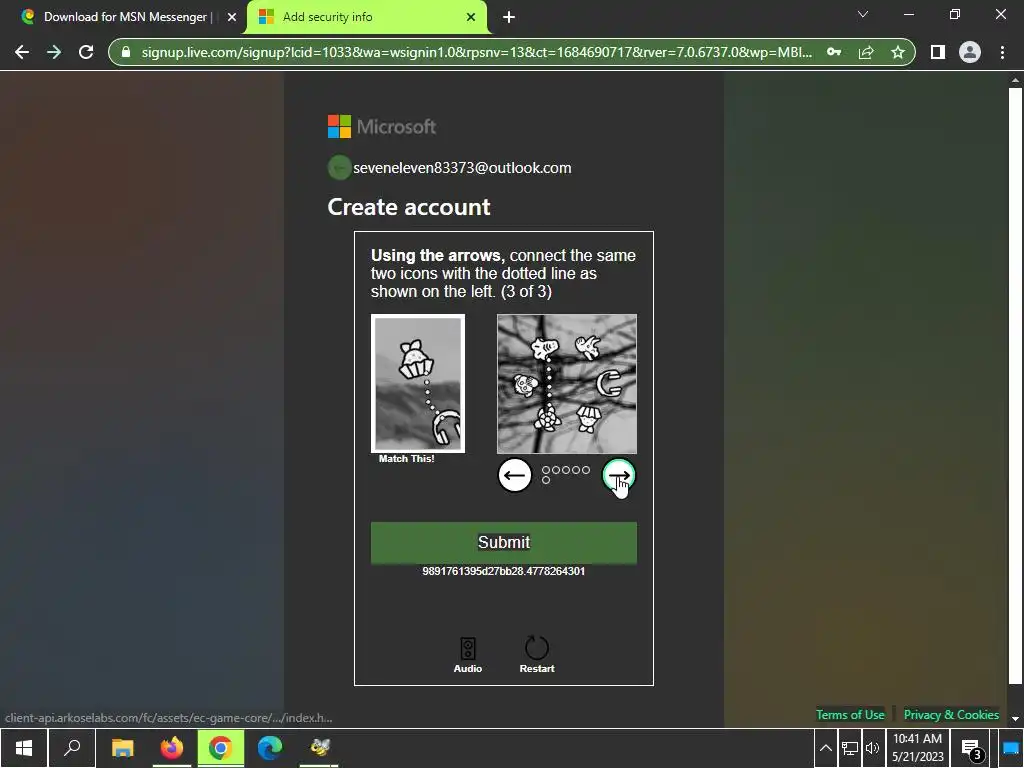Click the Create account heading

click(x=409, y=207)
